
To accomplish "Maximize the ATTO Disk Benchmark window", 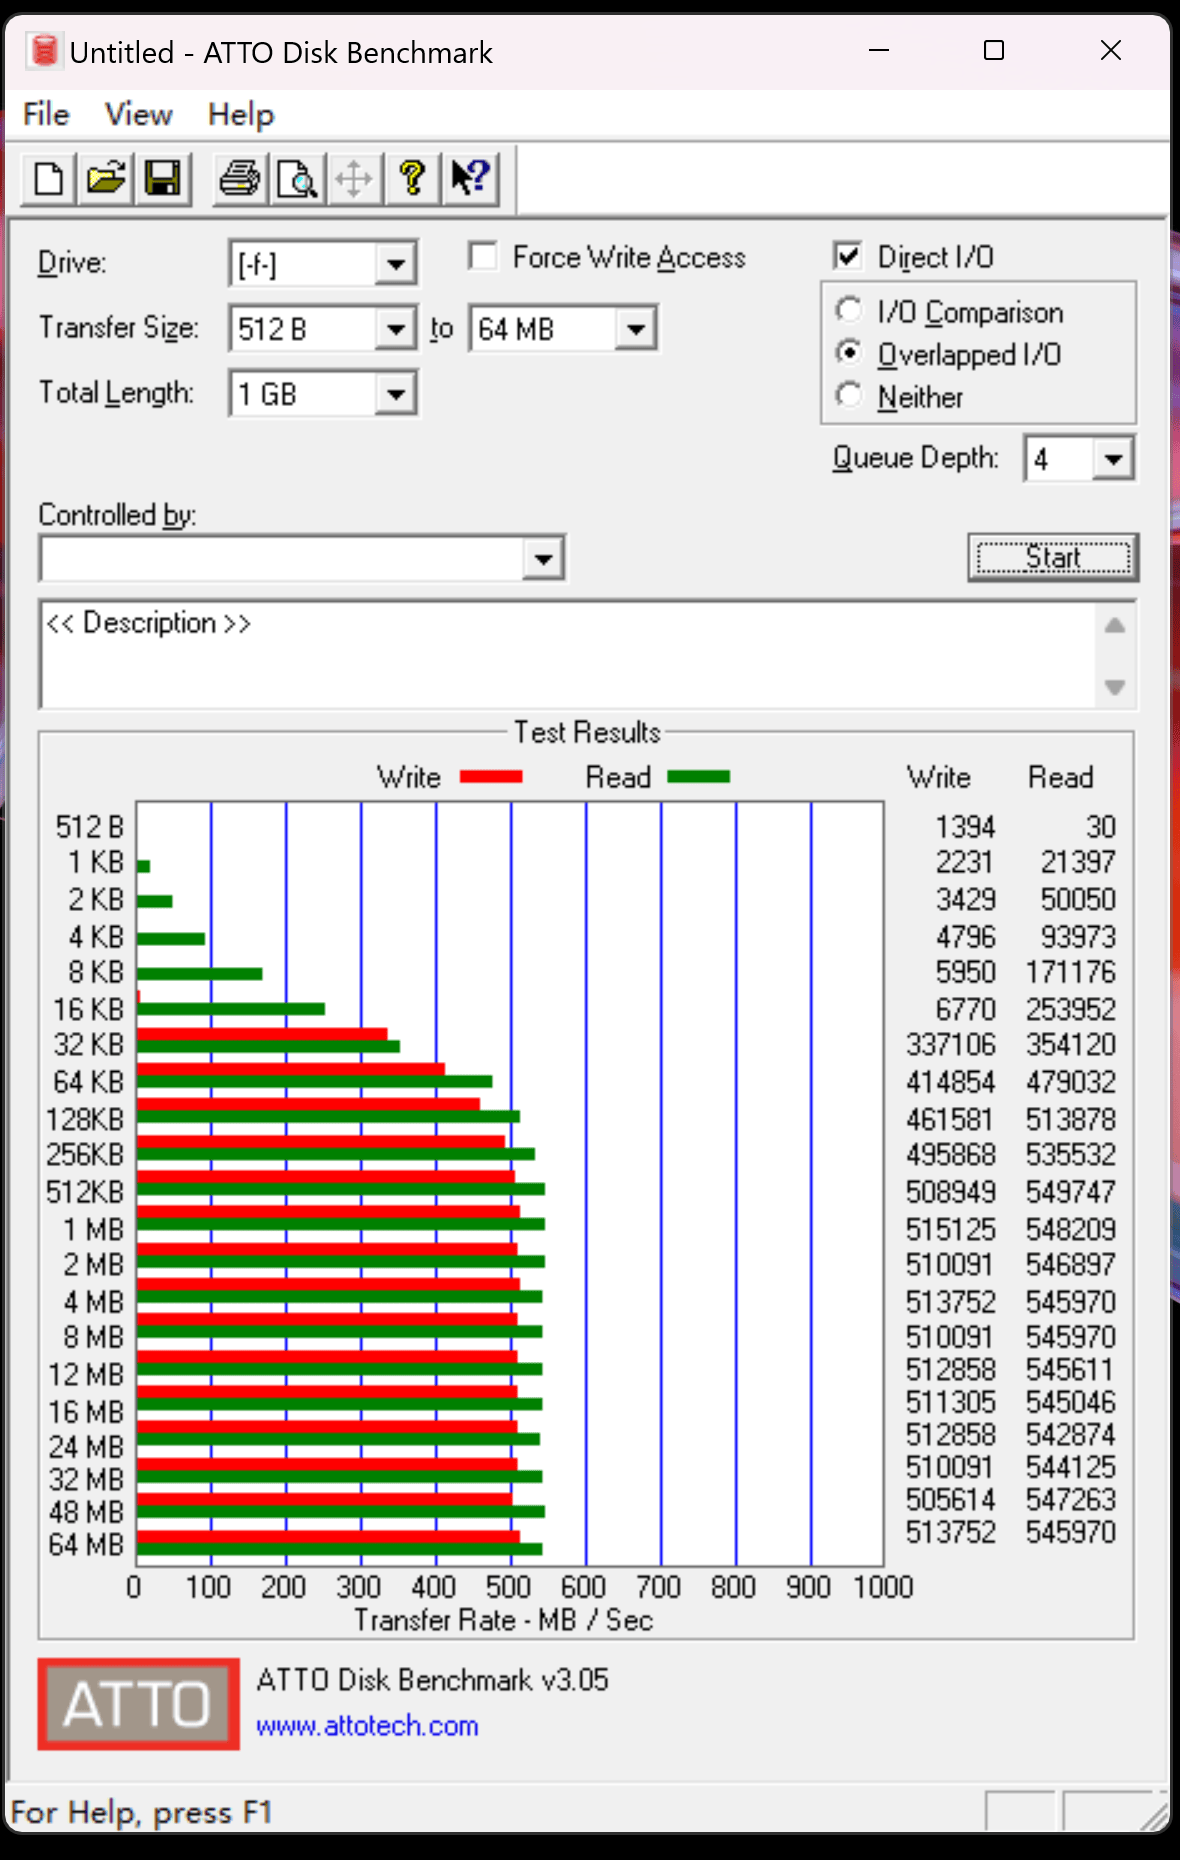I will click(x=994, y=50).
